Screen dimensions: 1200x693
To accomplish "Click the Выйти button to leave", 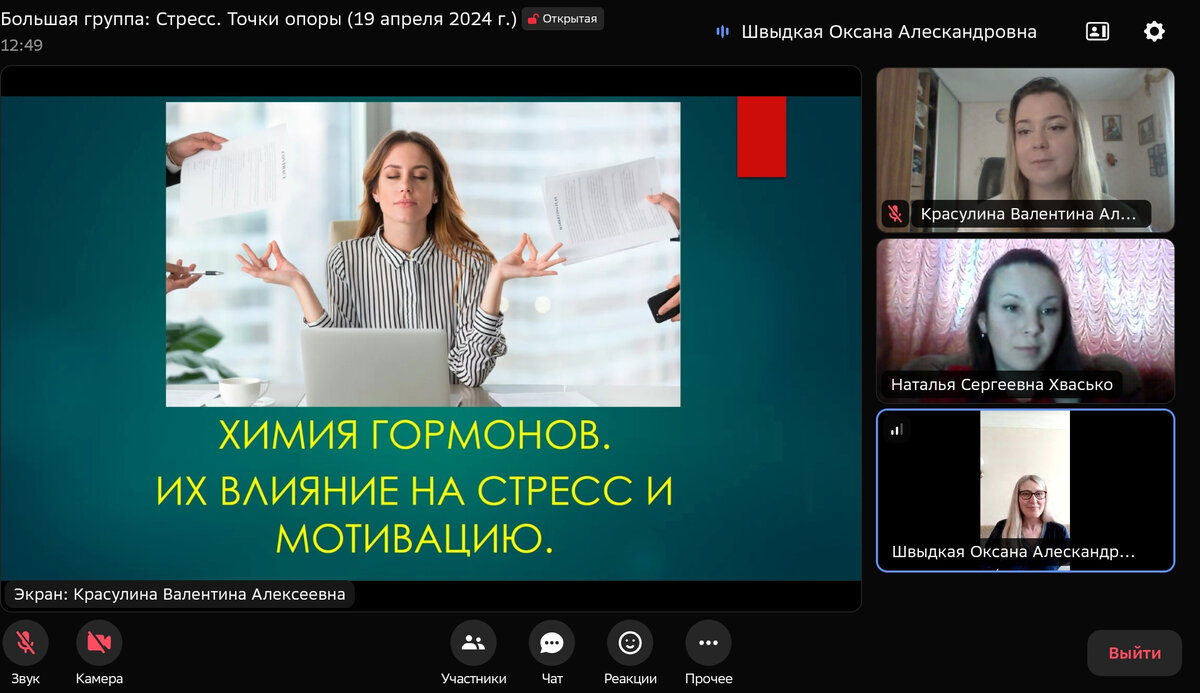I will point(1135,651).
